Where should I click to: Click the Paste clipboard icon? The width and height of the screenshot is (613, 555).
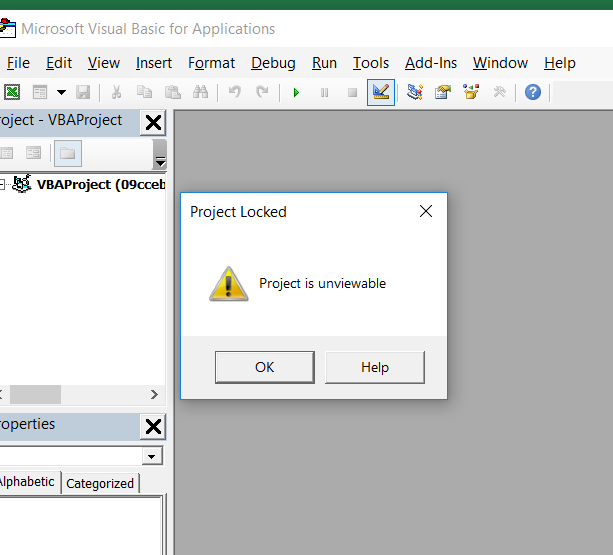(x=172, y=92)
